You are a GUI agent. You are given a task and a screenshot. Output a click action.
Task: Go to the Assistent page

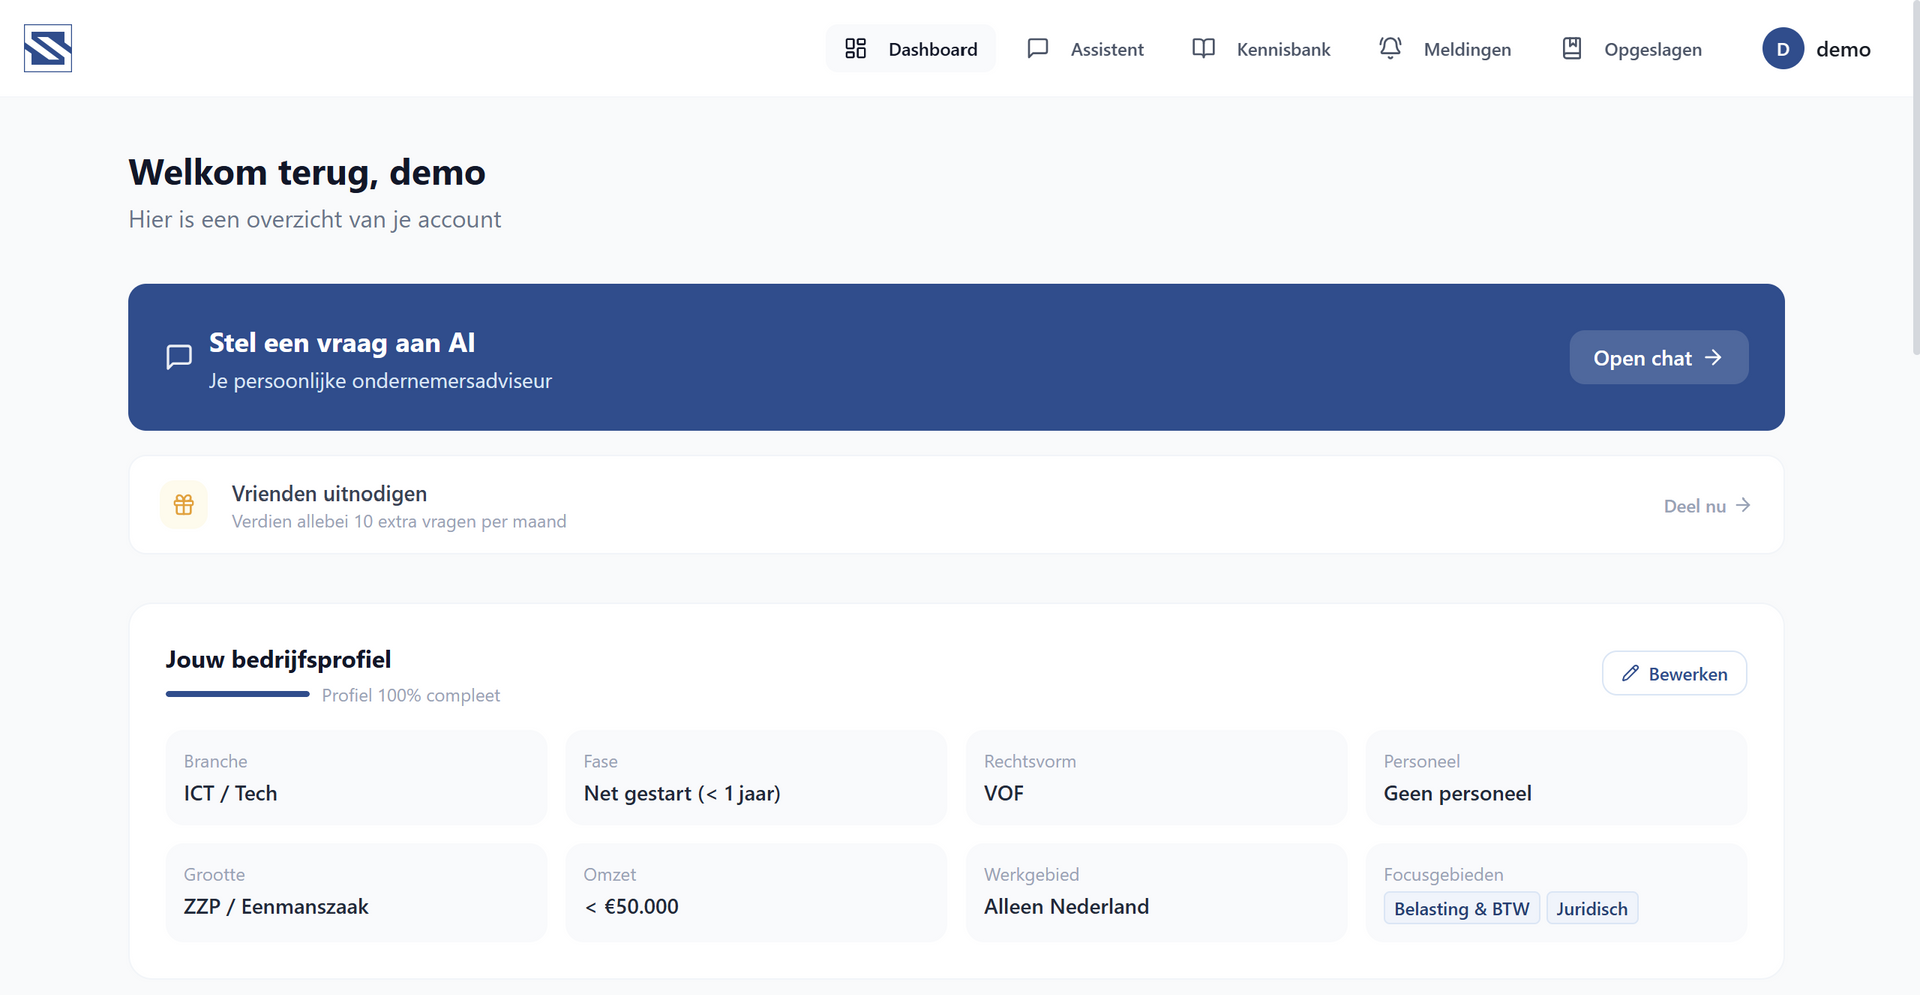(x=1085, y=48)
